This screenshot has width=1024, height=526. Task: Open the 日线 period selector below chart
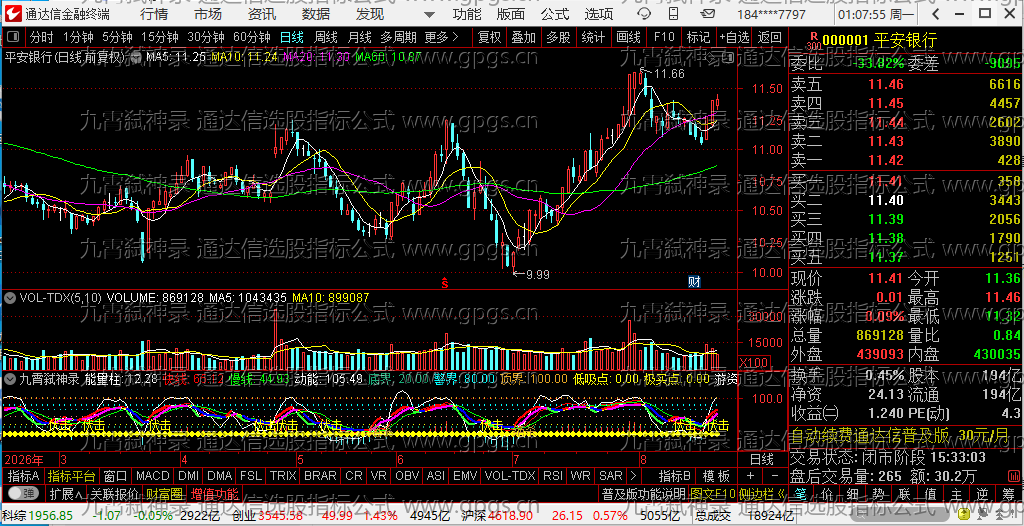761,459
